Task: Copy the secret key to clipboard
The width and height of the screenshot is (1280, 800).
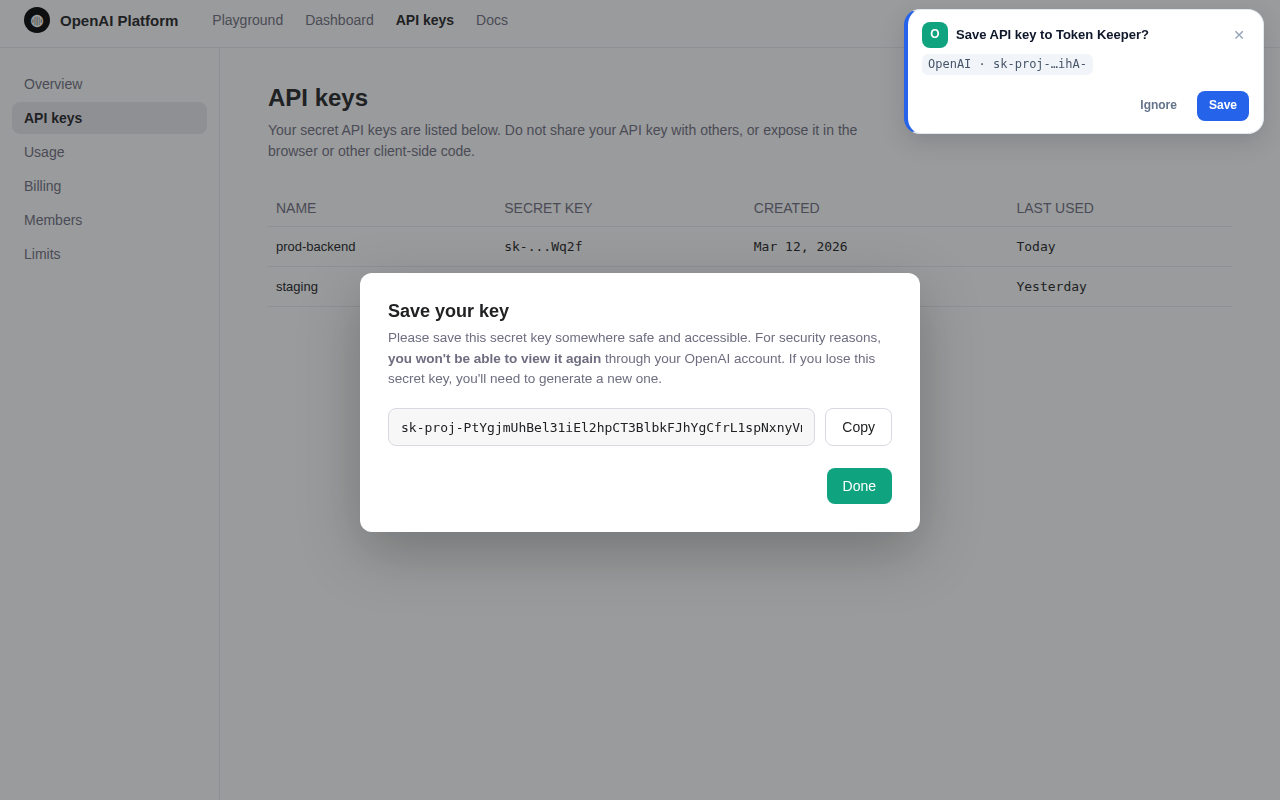Action: (x=858, y=427)
